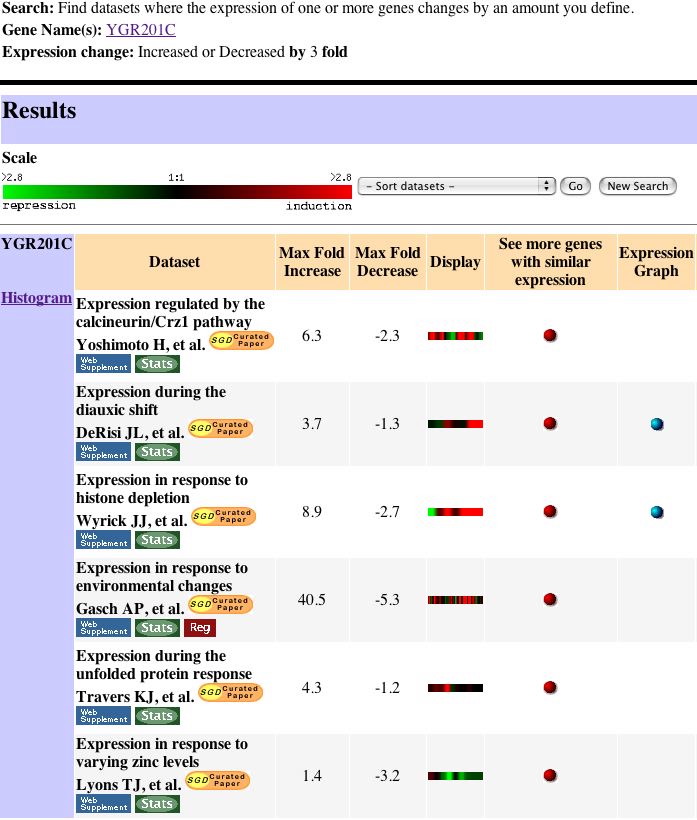Click Reg icon for Gasch environmental changes
Viewport: 697px width, 820px height.
pyautogui.click(x=200, y=628)
